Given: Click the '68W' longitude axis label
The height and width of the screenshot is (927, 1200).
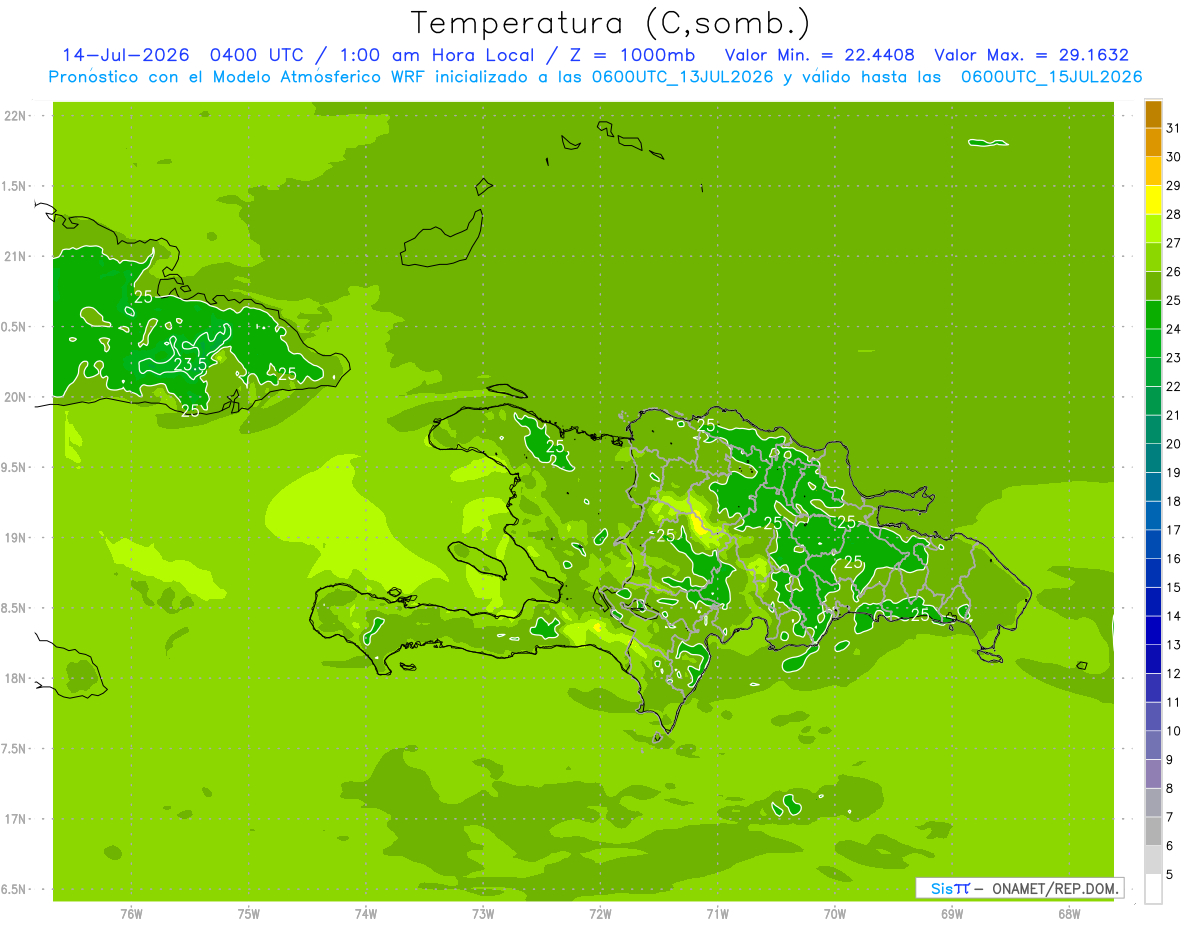Looking at the screenshot, I should point(1069,914).
